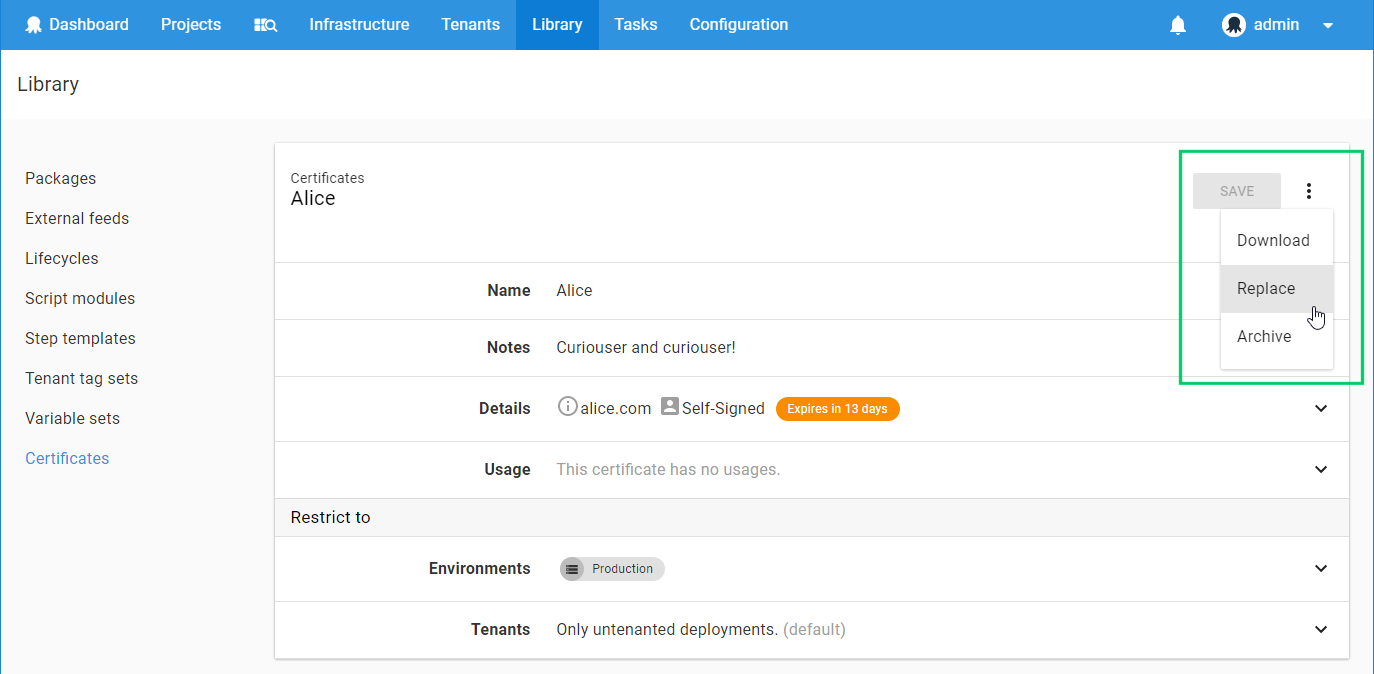Expand the Environments section chevron

[1321, 568]
